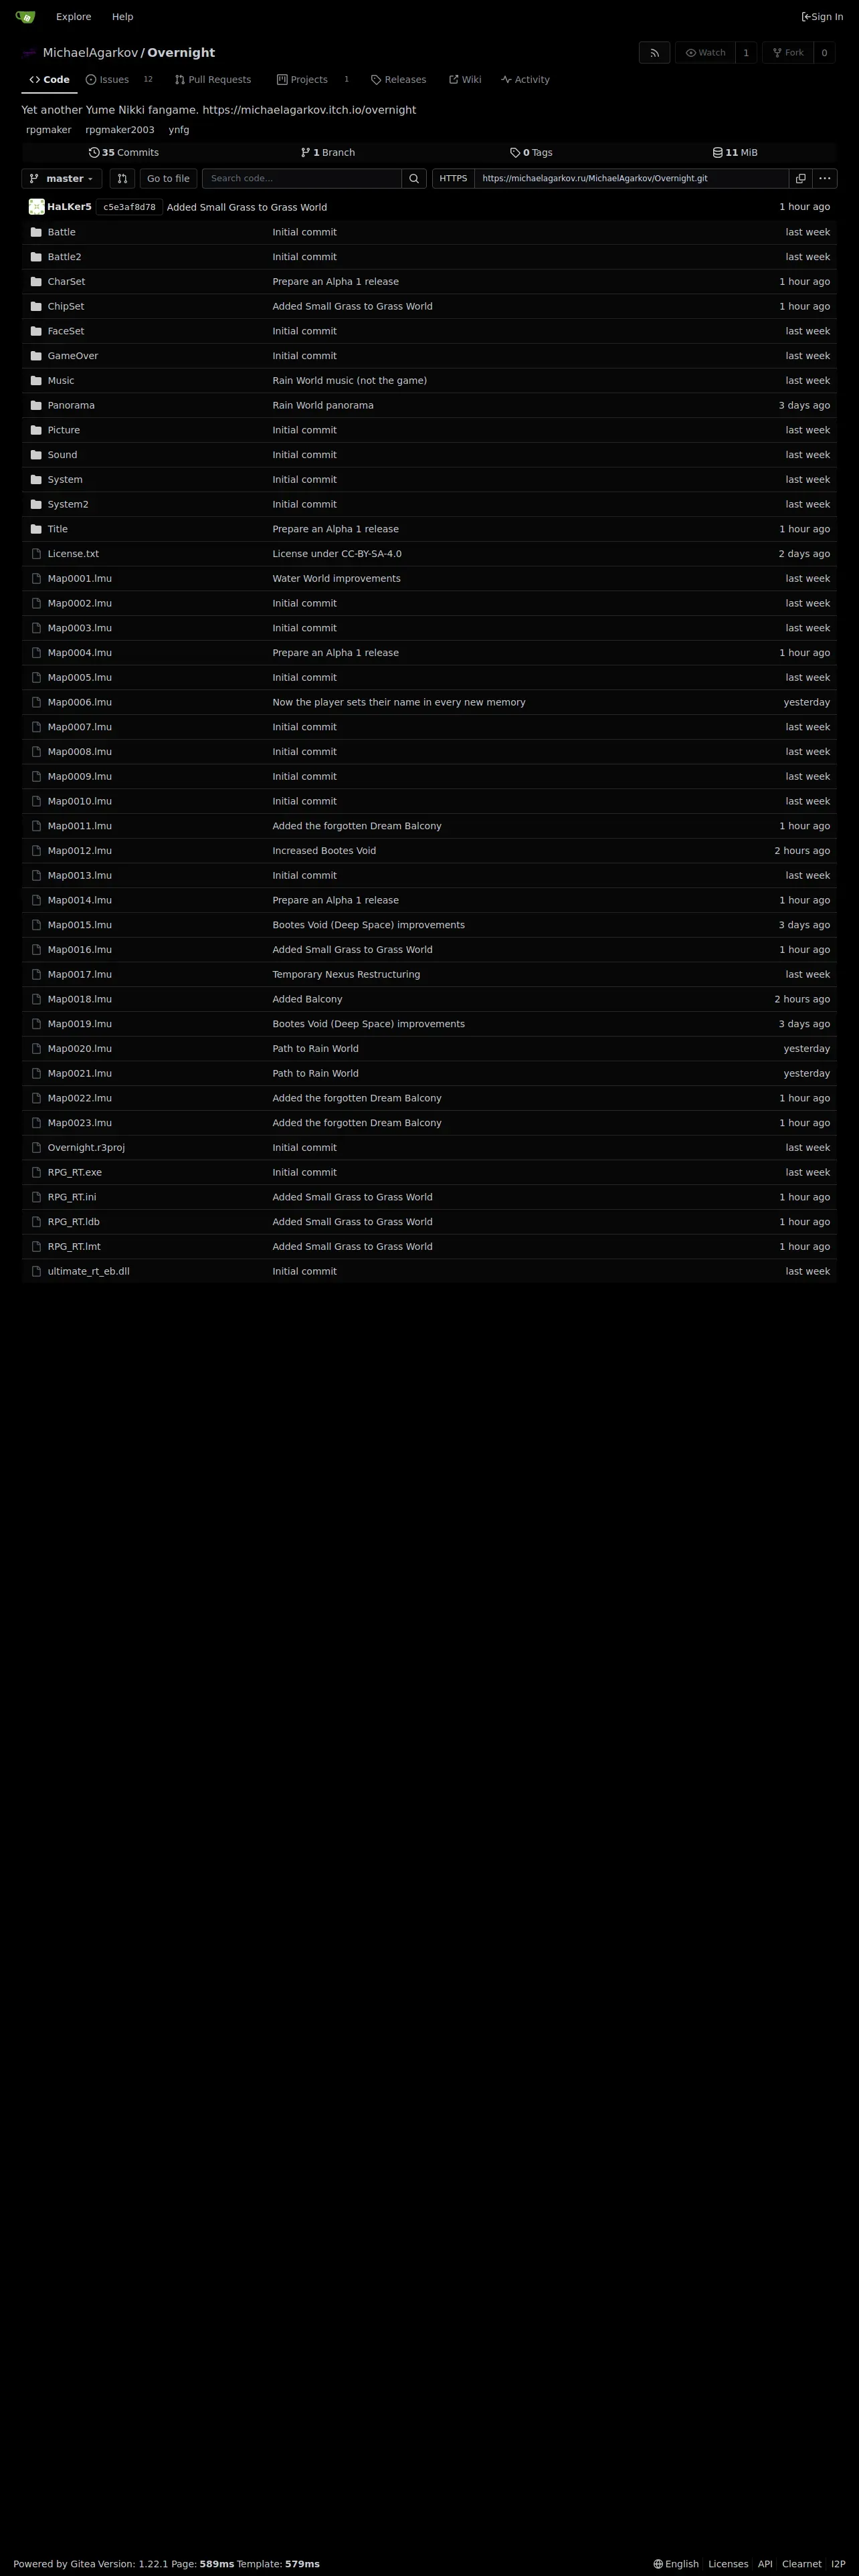Focus the Search code input field

click(301, 179)
